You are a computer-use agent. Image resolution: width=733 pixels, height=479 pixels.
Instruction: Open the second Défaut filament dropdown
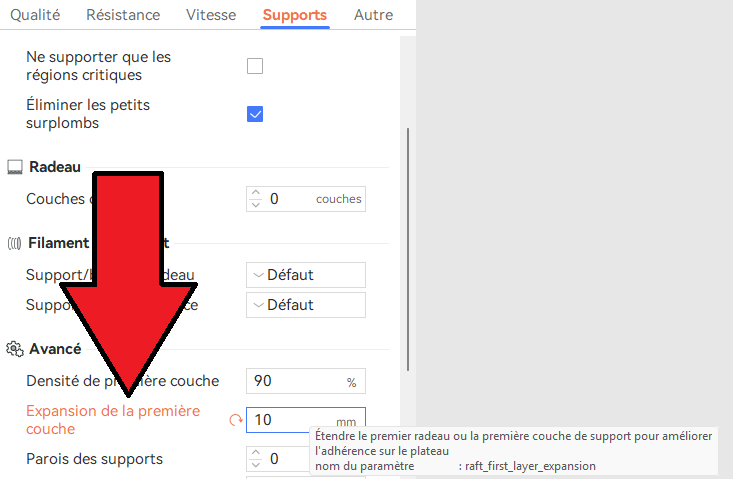[306, 305]
